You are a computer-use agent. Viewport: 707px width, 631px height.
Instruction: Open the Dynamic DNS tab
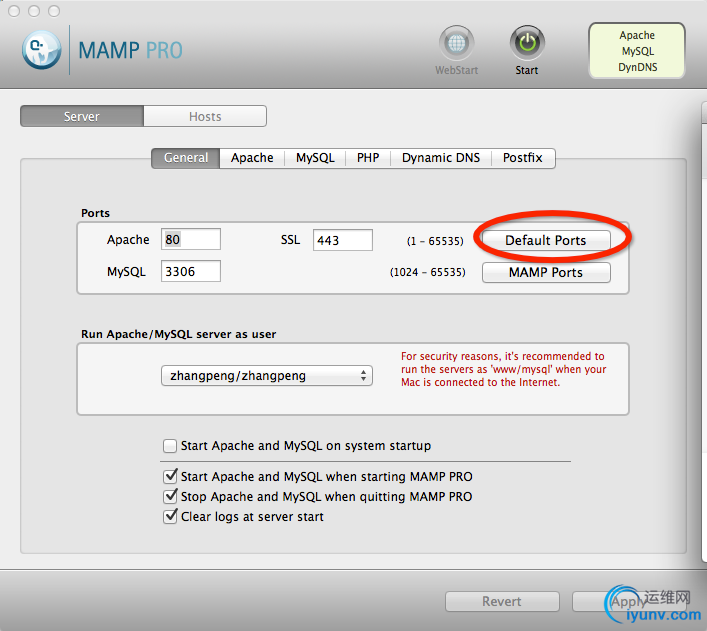coord(441,158)
